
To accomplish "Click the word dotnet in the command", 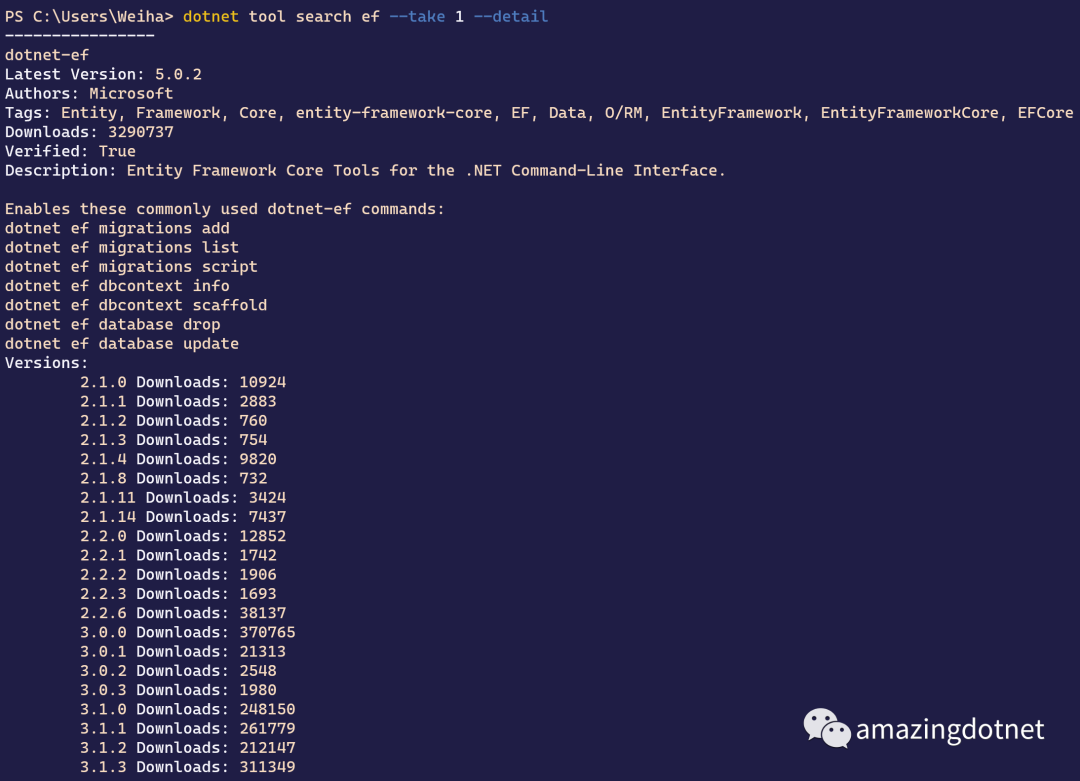I will pyautogui.click(x=211, y=17).
